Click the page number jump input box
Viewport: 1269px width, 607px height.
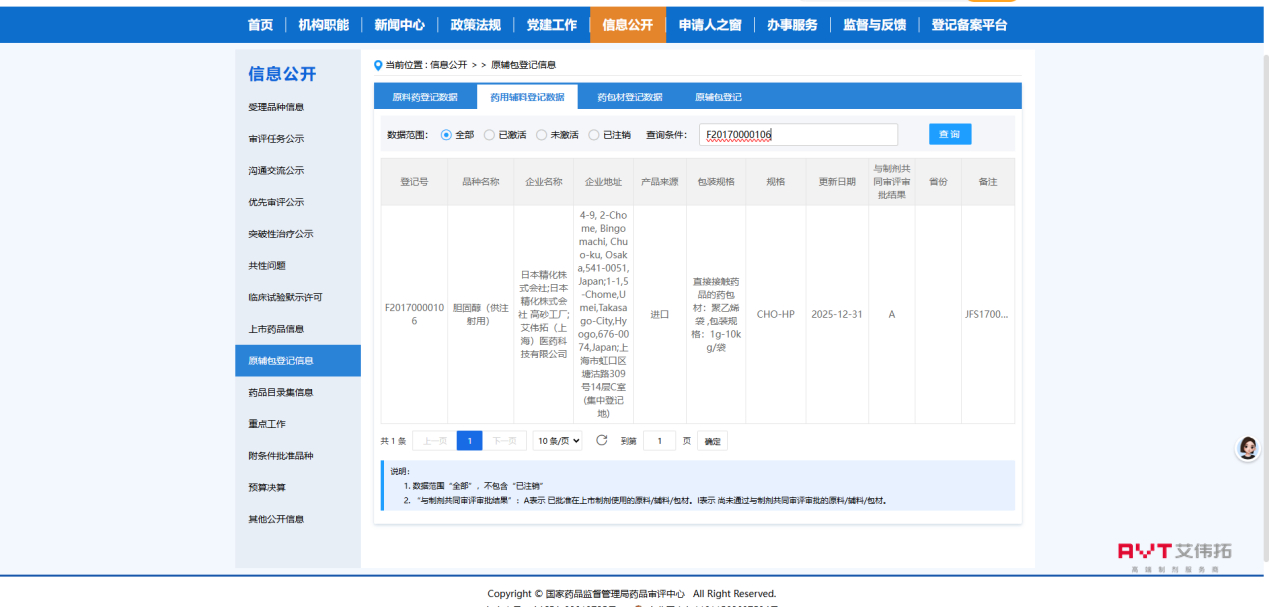point(659,441)
